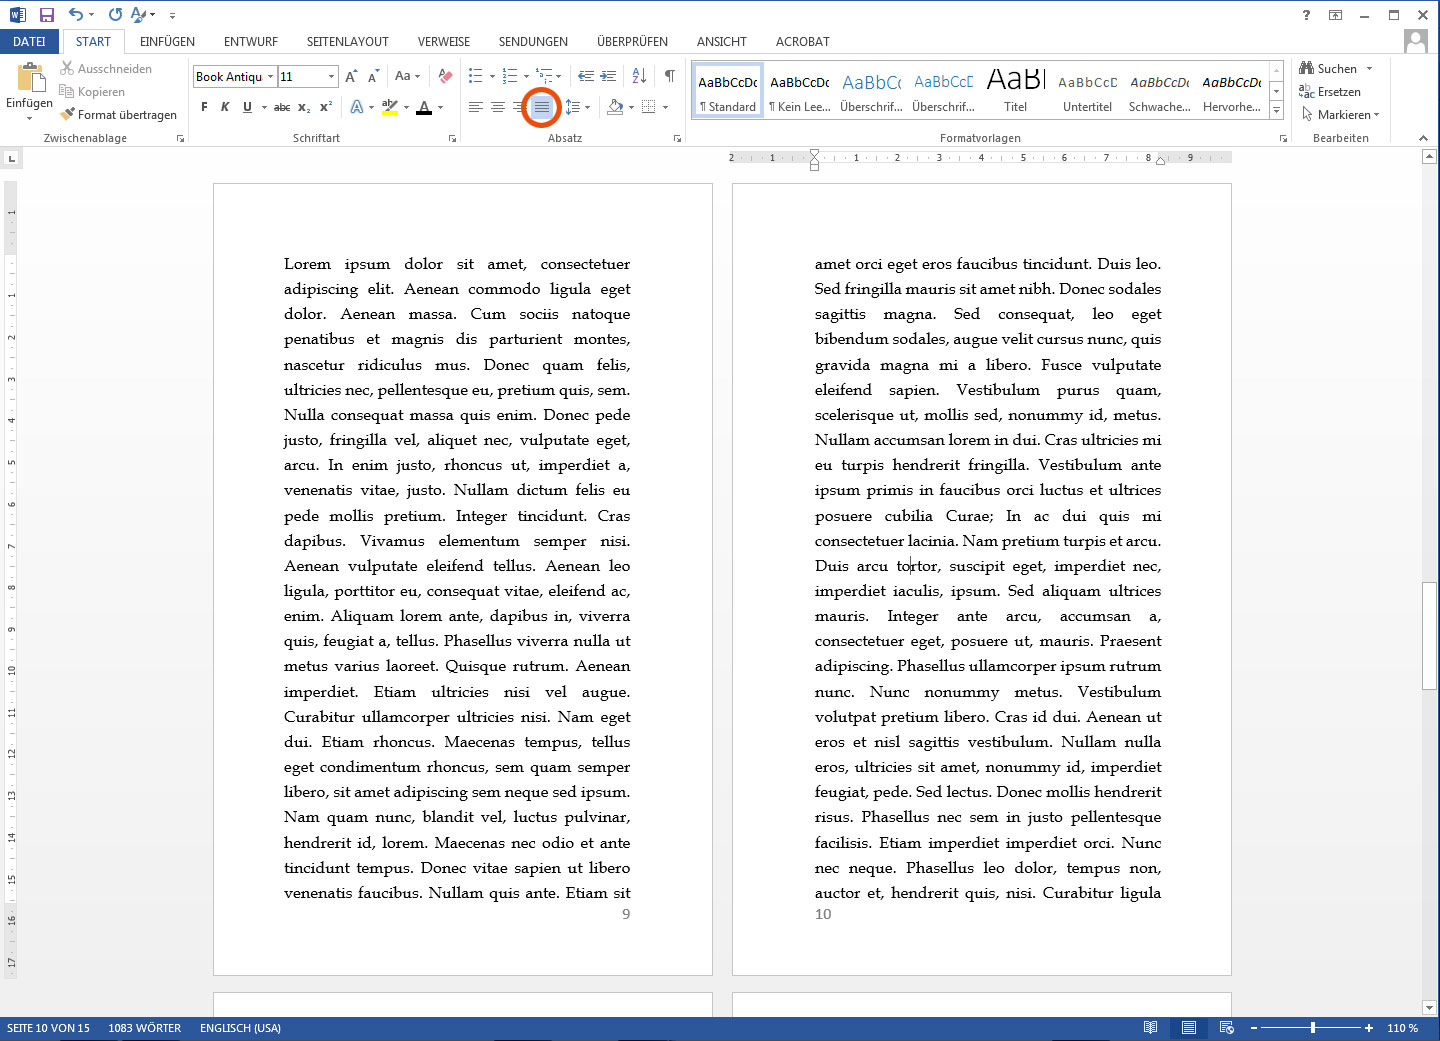Decrease the paragraph indent
The width and height of the screenshot is (1440, 1041).
coord(586,76)
